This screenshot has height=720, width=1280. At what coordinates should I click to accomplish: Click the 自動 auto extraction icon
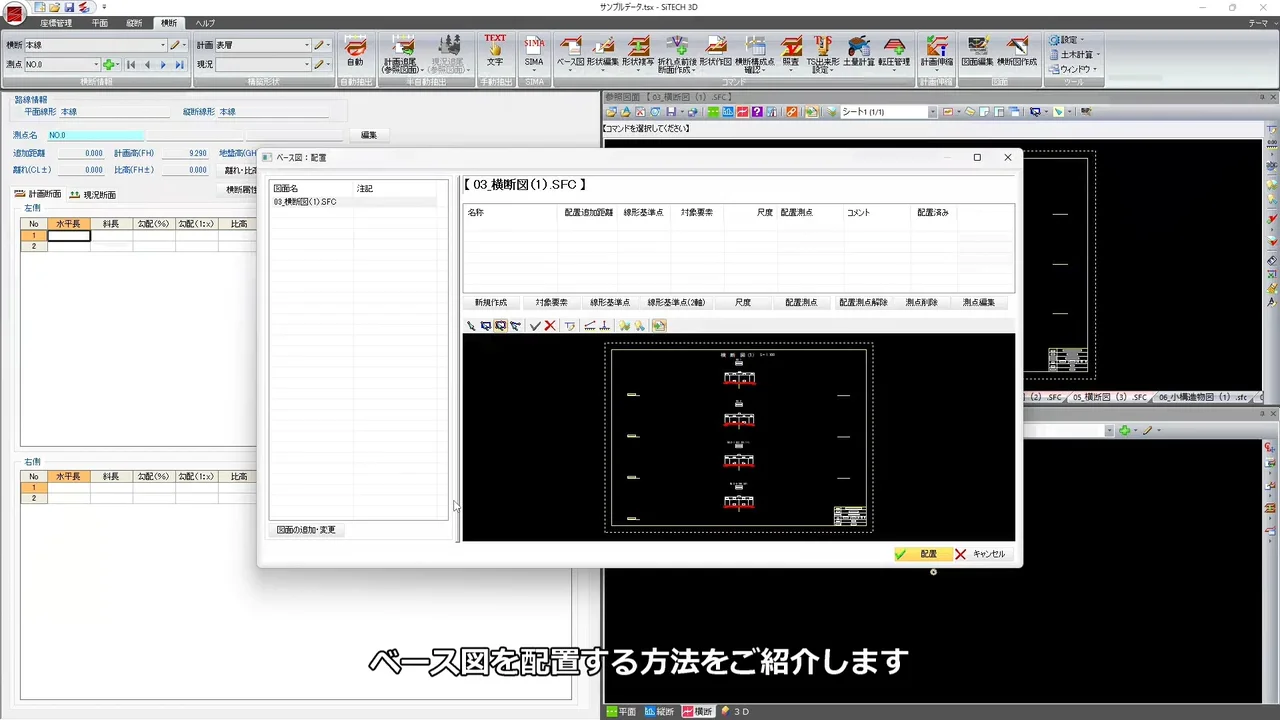click(x=355, y=51)
